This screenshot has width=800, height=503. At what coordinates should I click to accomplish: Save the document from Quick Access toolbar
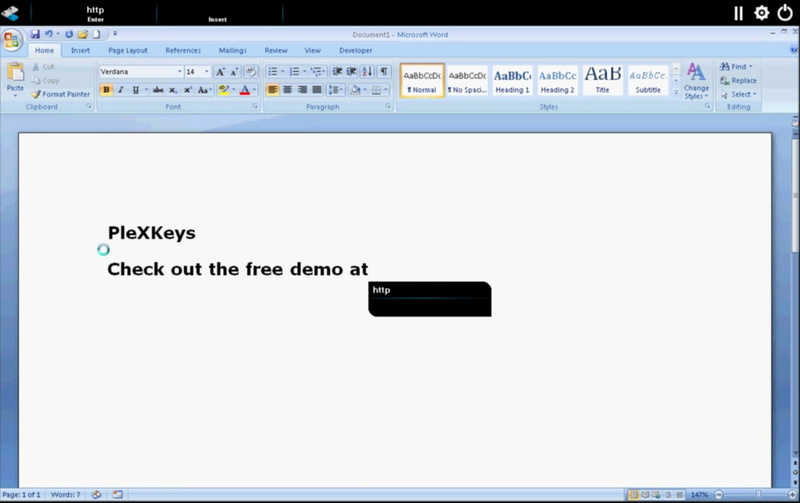pos(35,34)
